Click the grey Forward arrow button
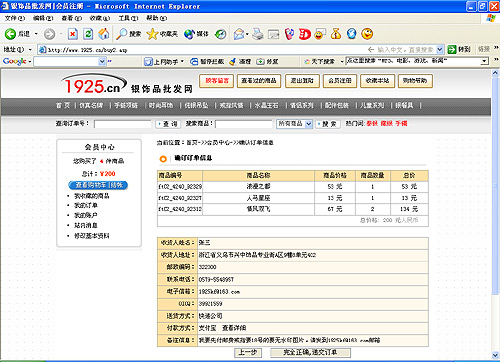 click(49, 34)
